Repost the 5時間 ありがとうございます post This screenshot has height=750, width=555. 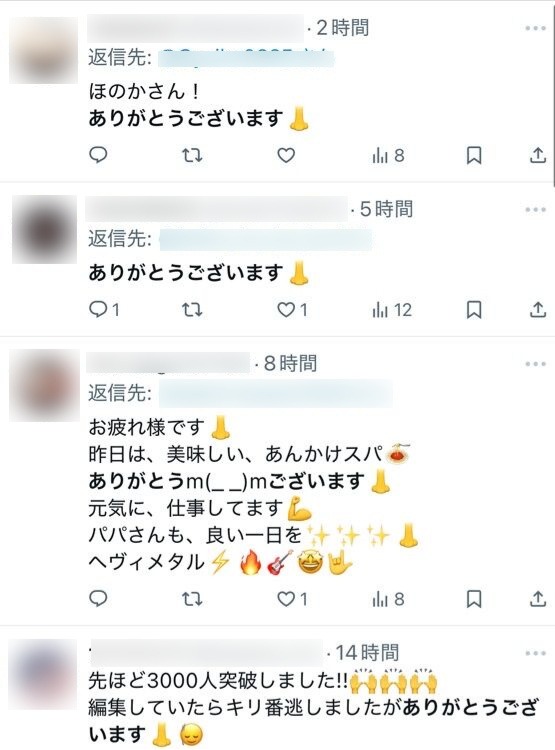pyautogui.click(x=192, y=310)
